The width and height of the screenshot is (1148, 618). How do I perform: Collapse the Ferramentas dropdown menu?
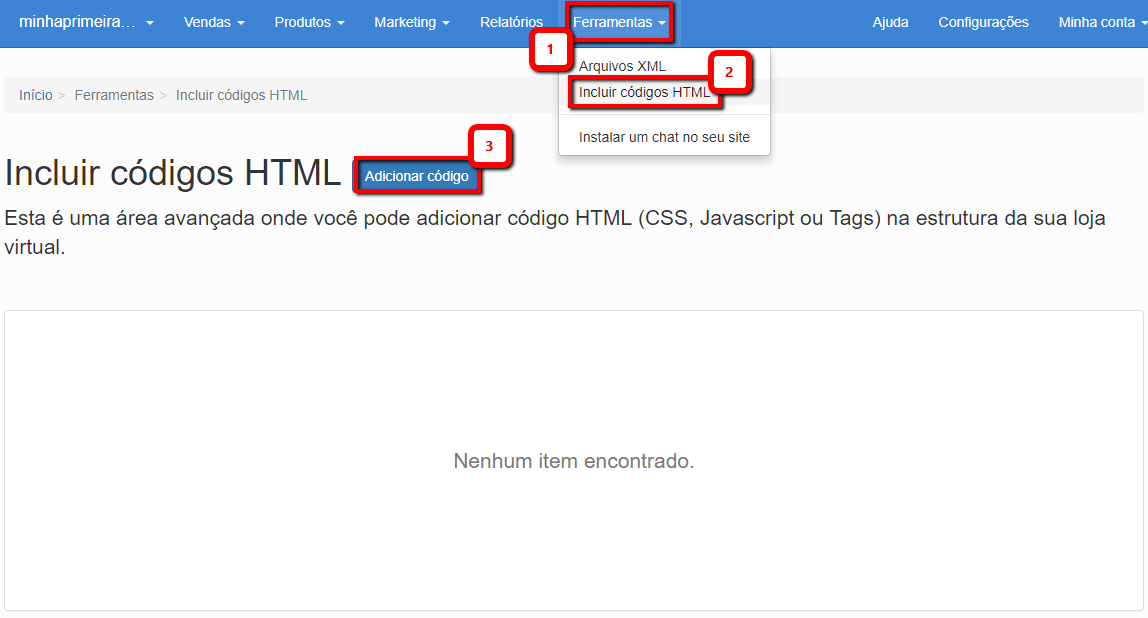pos(619,23)
